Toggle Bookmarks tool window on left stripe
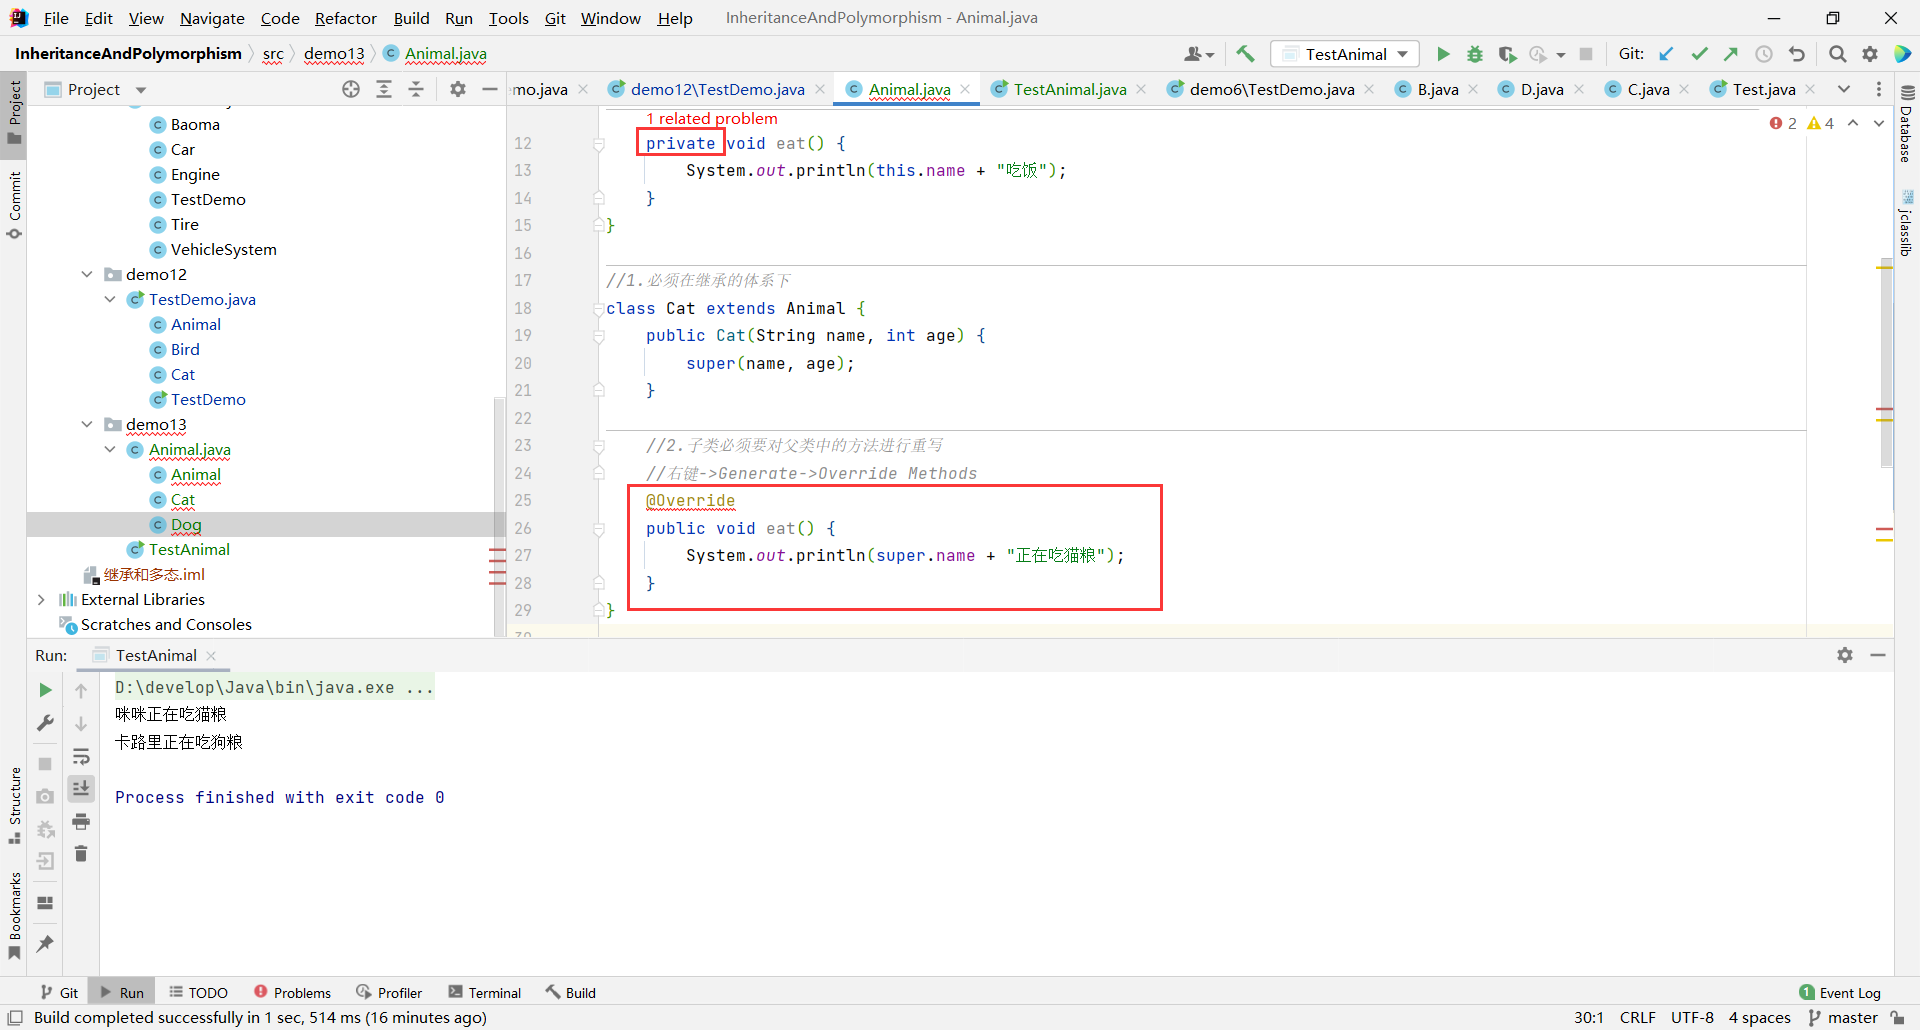Screen dimensions: 1920x1030 (14, 916)
